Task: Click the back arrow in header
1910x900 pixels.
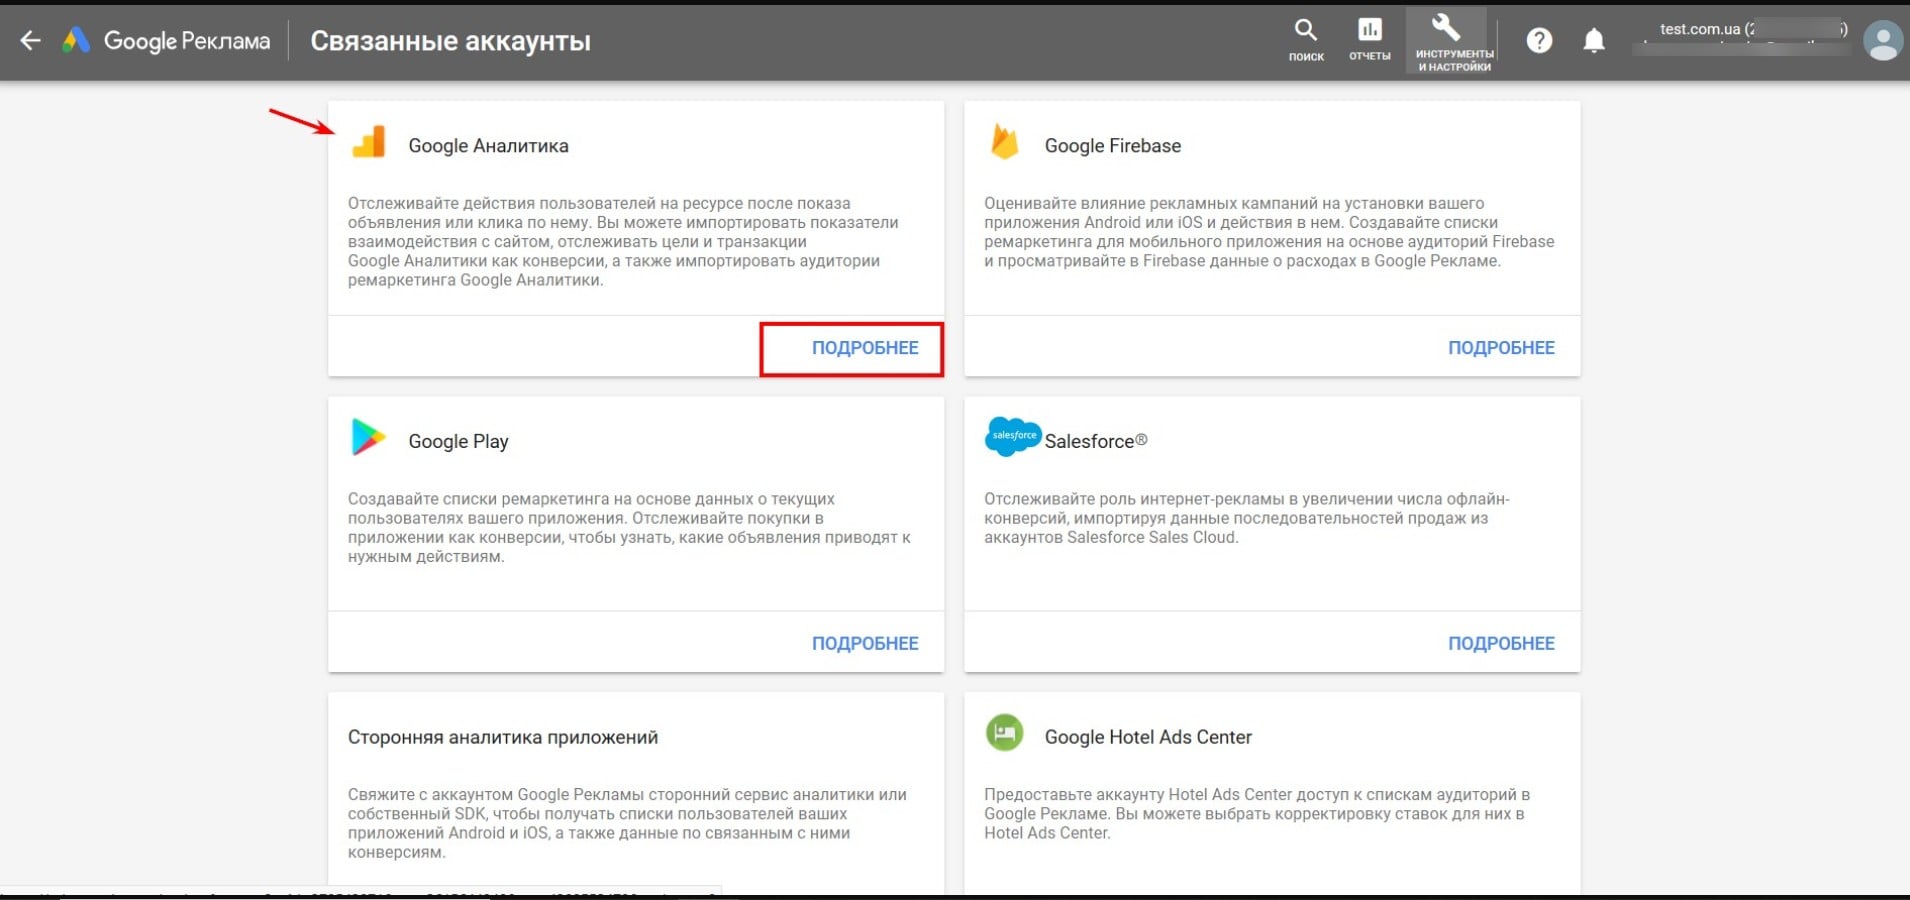Action: [x=31, y=41]
